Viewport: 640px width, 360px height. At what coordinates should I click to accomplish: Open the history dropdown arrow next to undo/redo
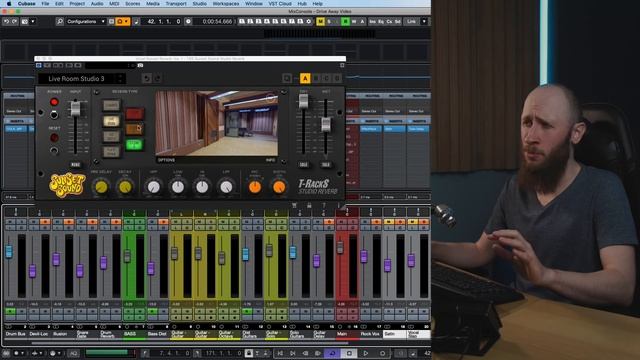pos(33,21)
